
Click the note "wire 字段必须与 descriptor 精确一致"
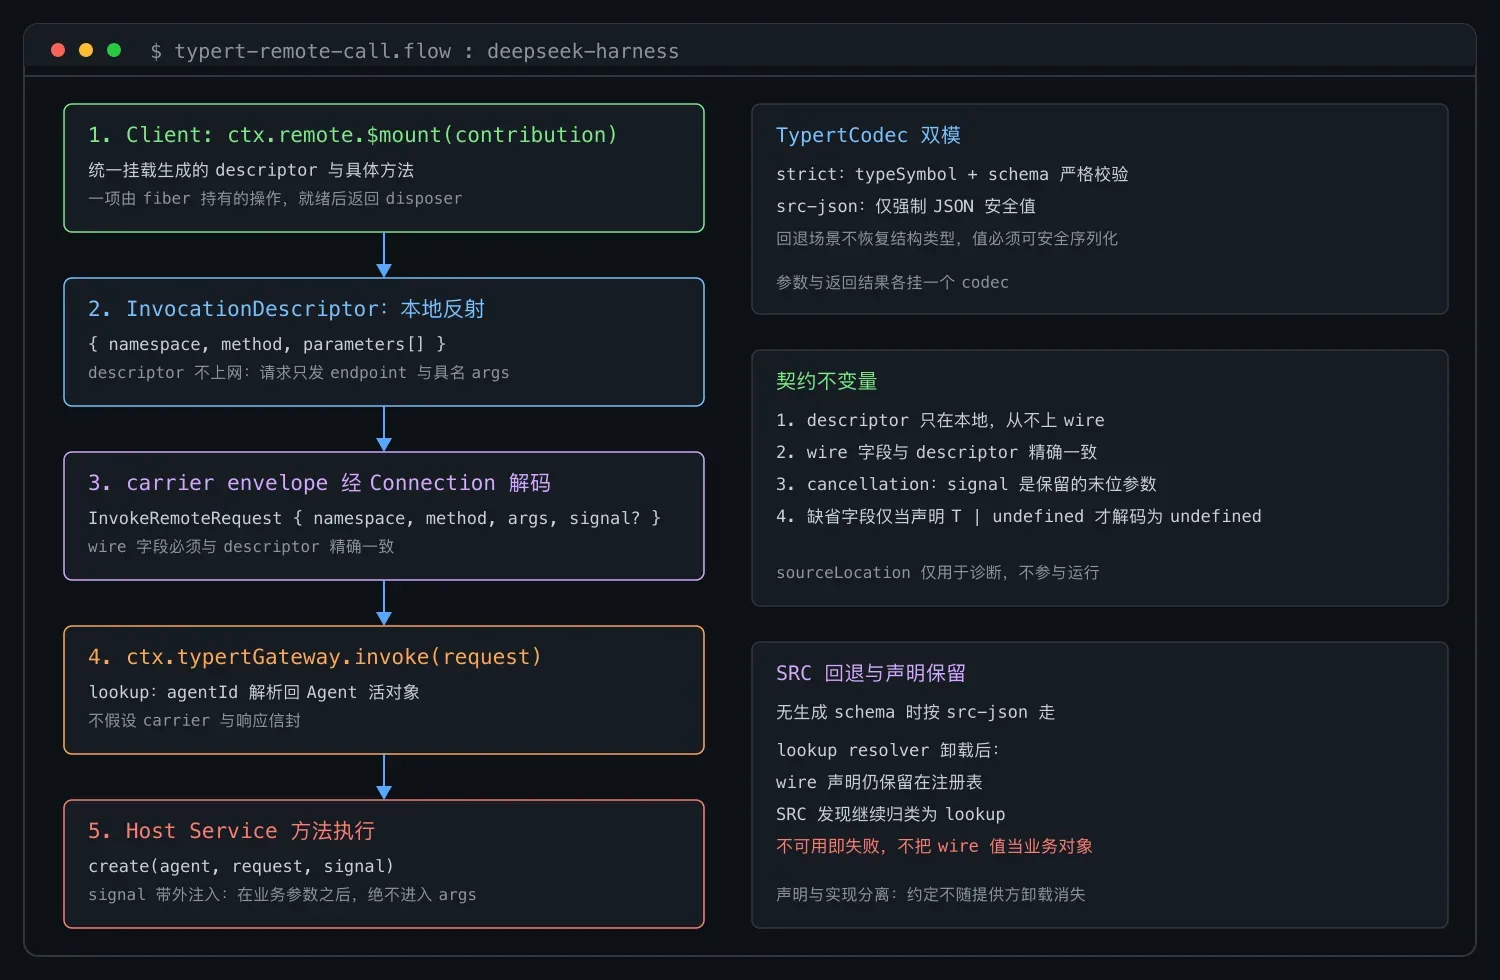241,546
